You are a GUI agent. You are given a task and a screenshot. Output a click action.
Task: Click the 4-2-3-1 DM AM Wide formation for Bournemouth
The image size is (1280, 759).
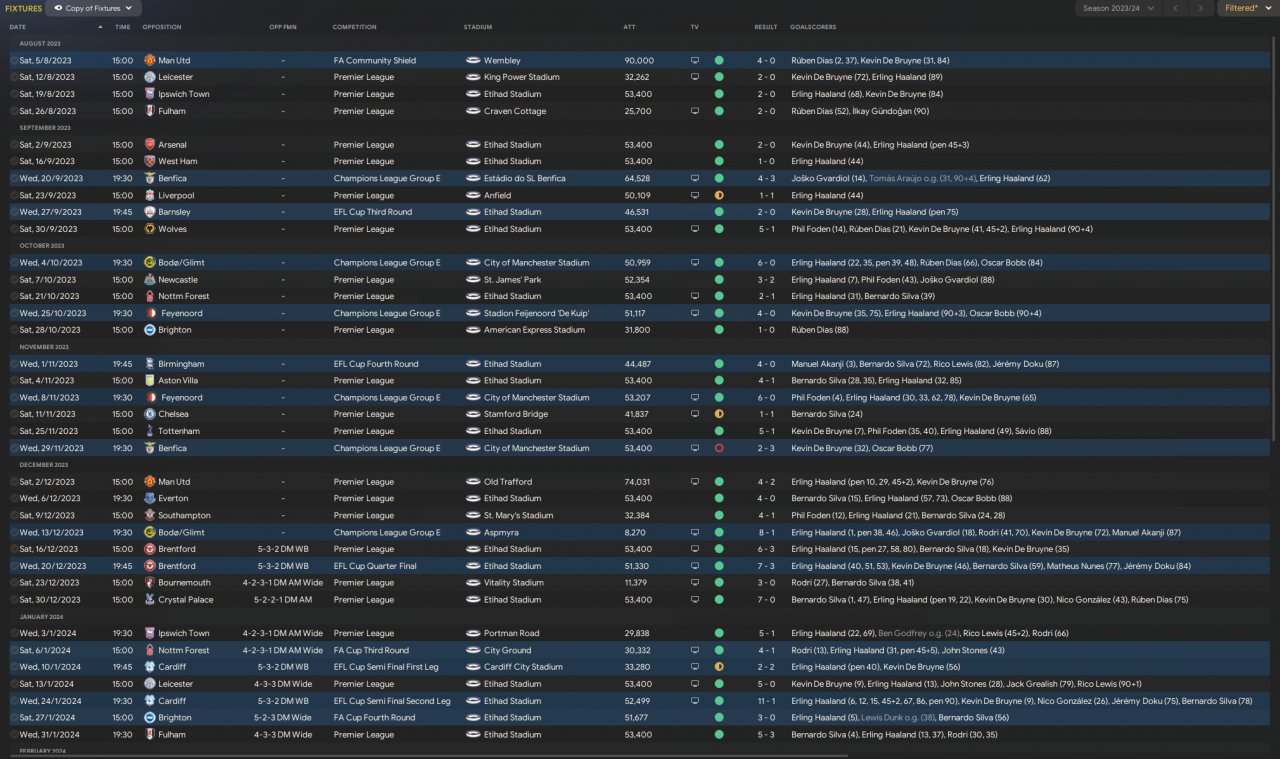(x=283, y=583)
